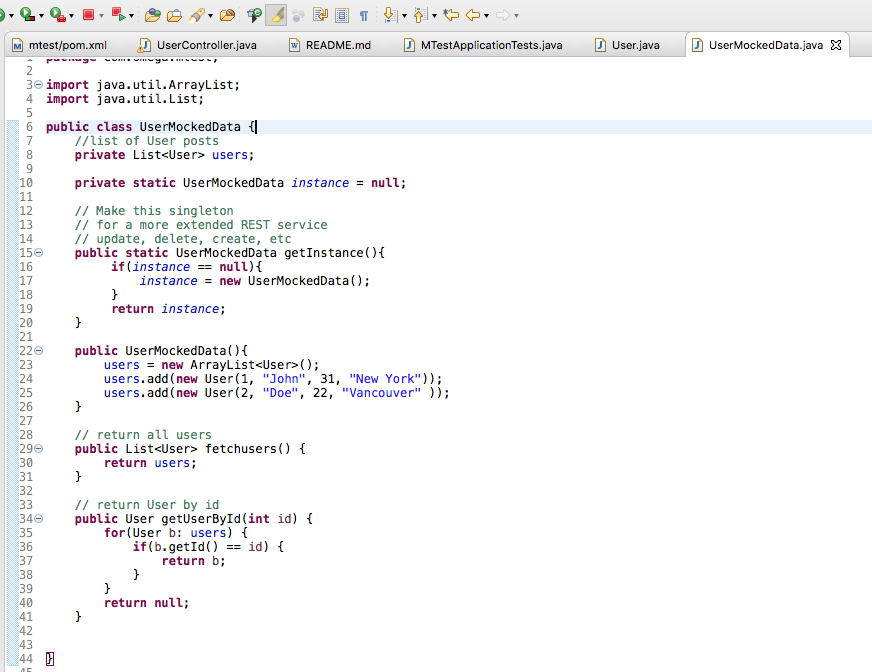872x672 pixels.
Task: Toggle the red Skip All Breakpoints icon
Action: coord(117,15)
